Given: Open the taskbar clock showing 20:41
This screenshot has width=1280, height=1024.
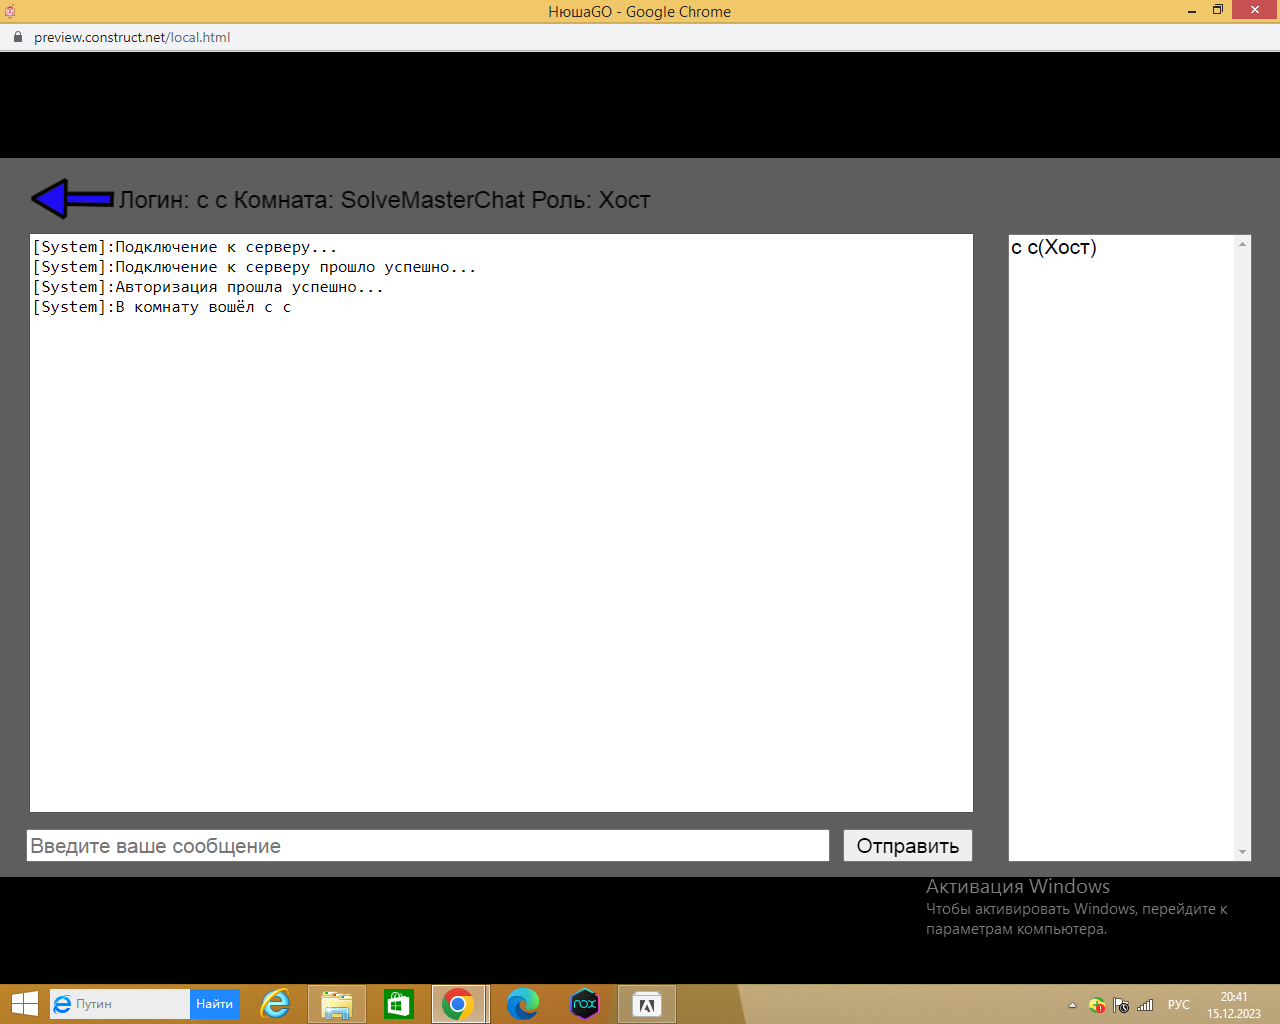Looking at the screenshot, I should pos(1234,1005).
